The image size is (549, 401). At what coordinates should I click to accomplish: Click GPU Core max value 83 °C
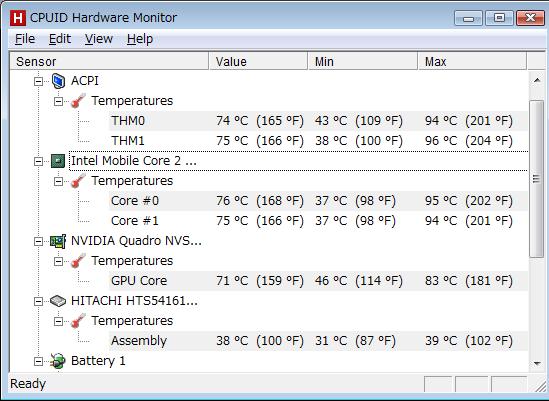469,281
